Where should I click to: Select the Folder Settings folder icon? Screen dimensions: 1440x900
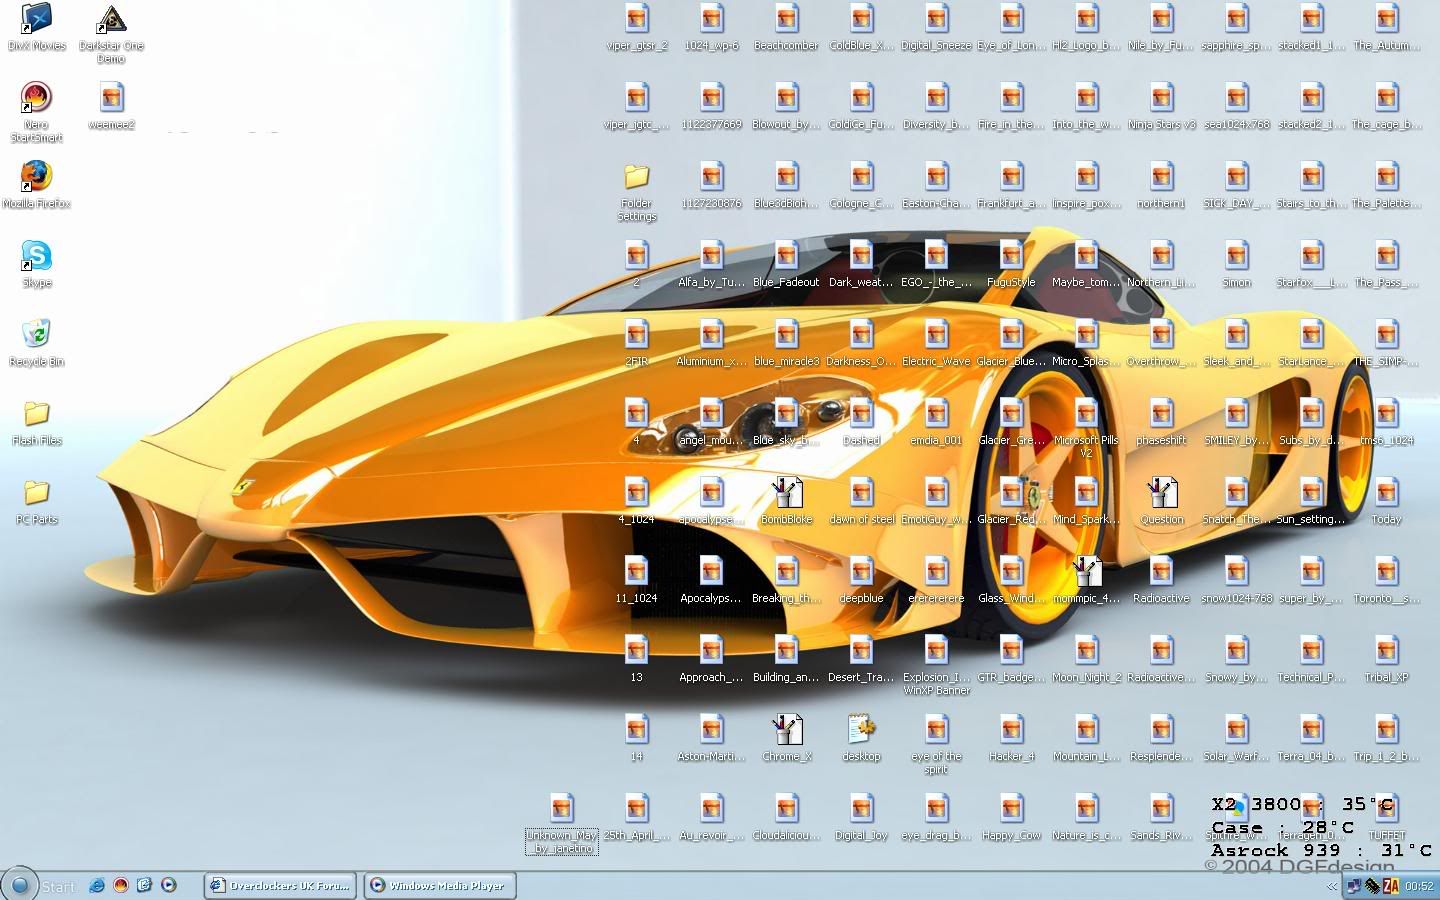click(636, 178)
